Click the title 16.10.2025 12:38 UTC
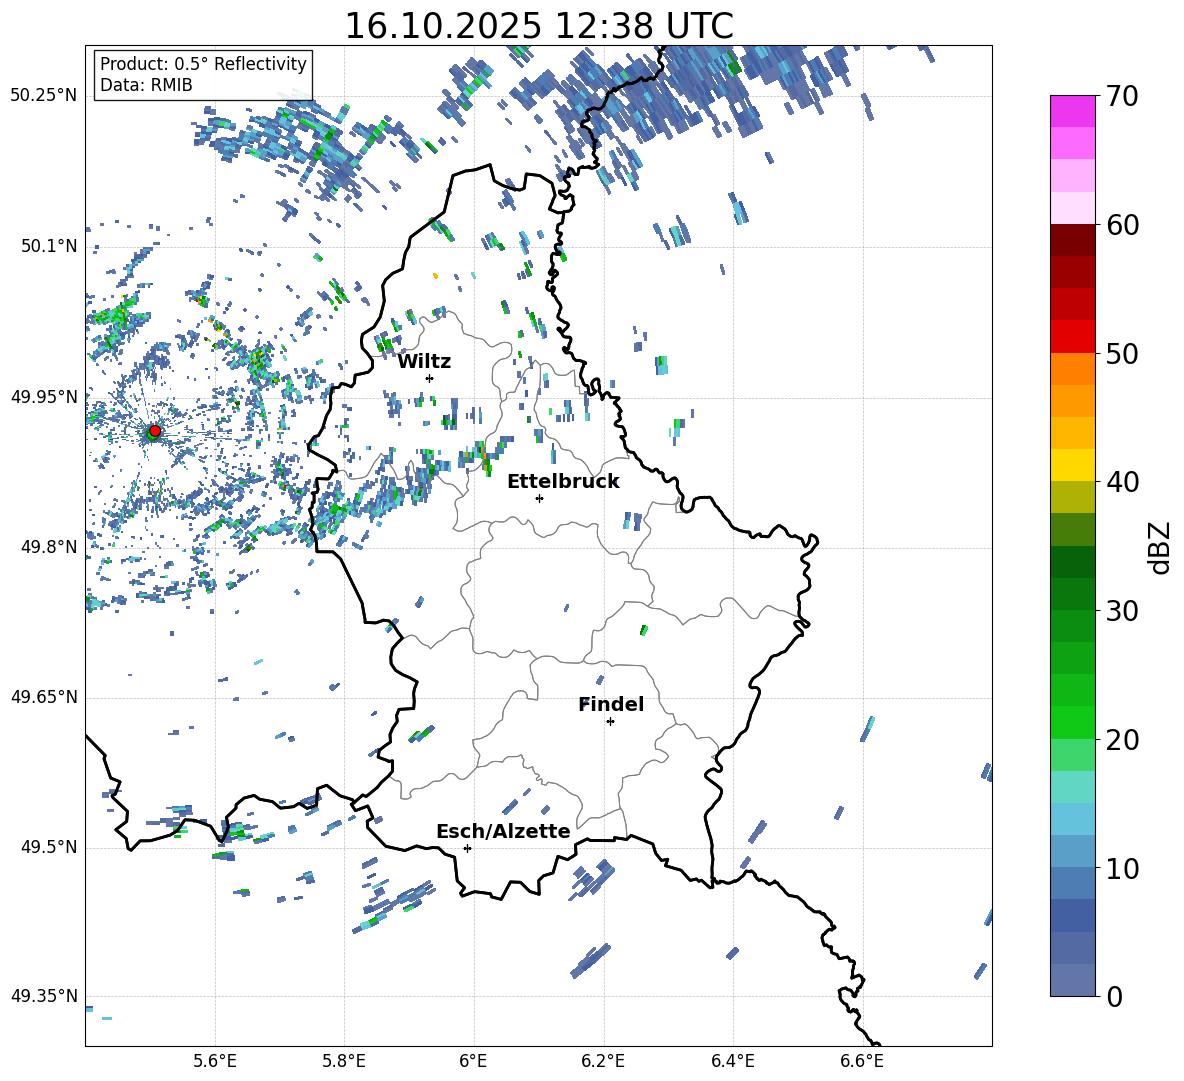The image size is (1184, 1081). click(x=538, y=26)
